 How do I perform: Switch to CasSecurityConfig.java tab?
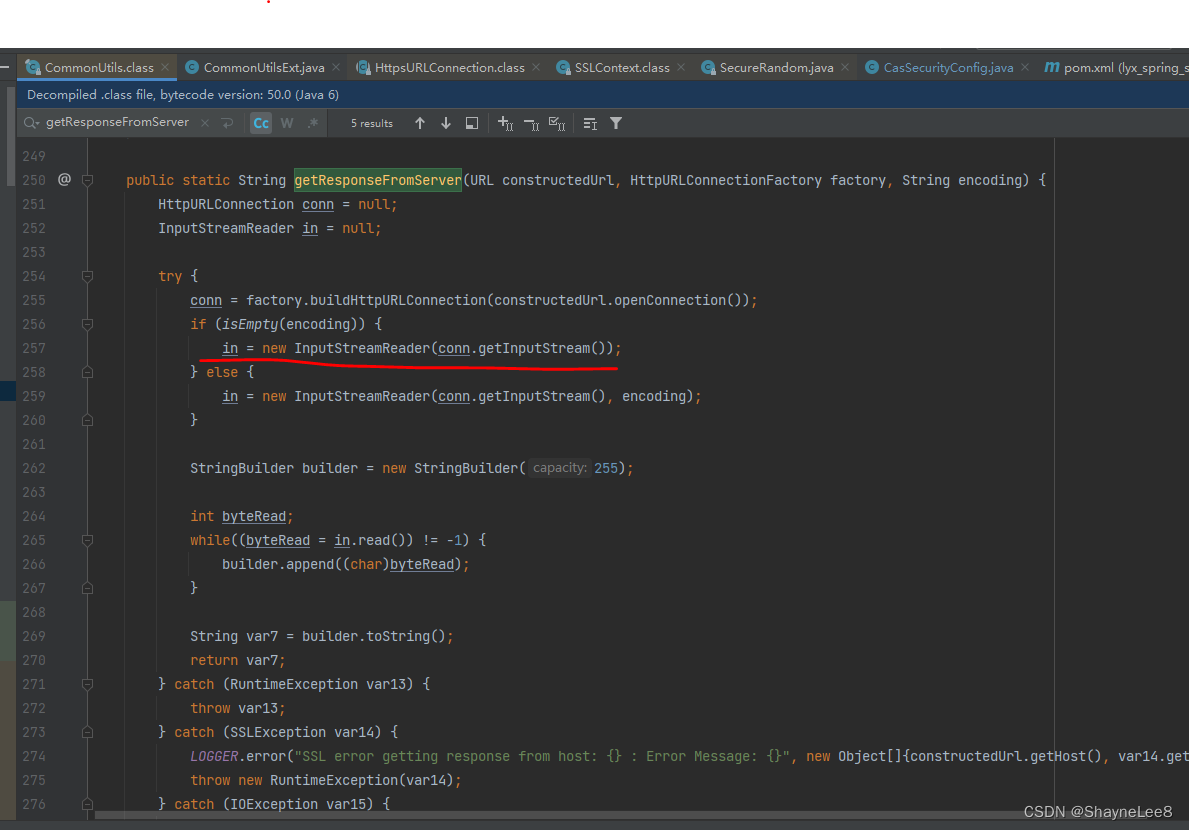[948, 67]
